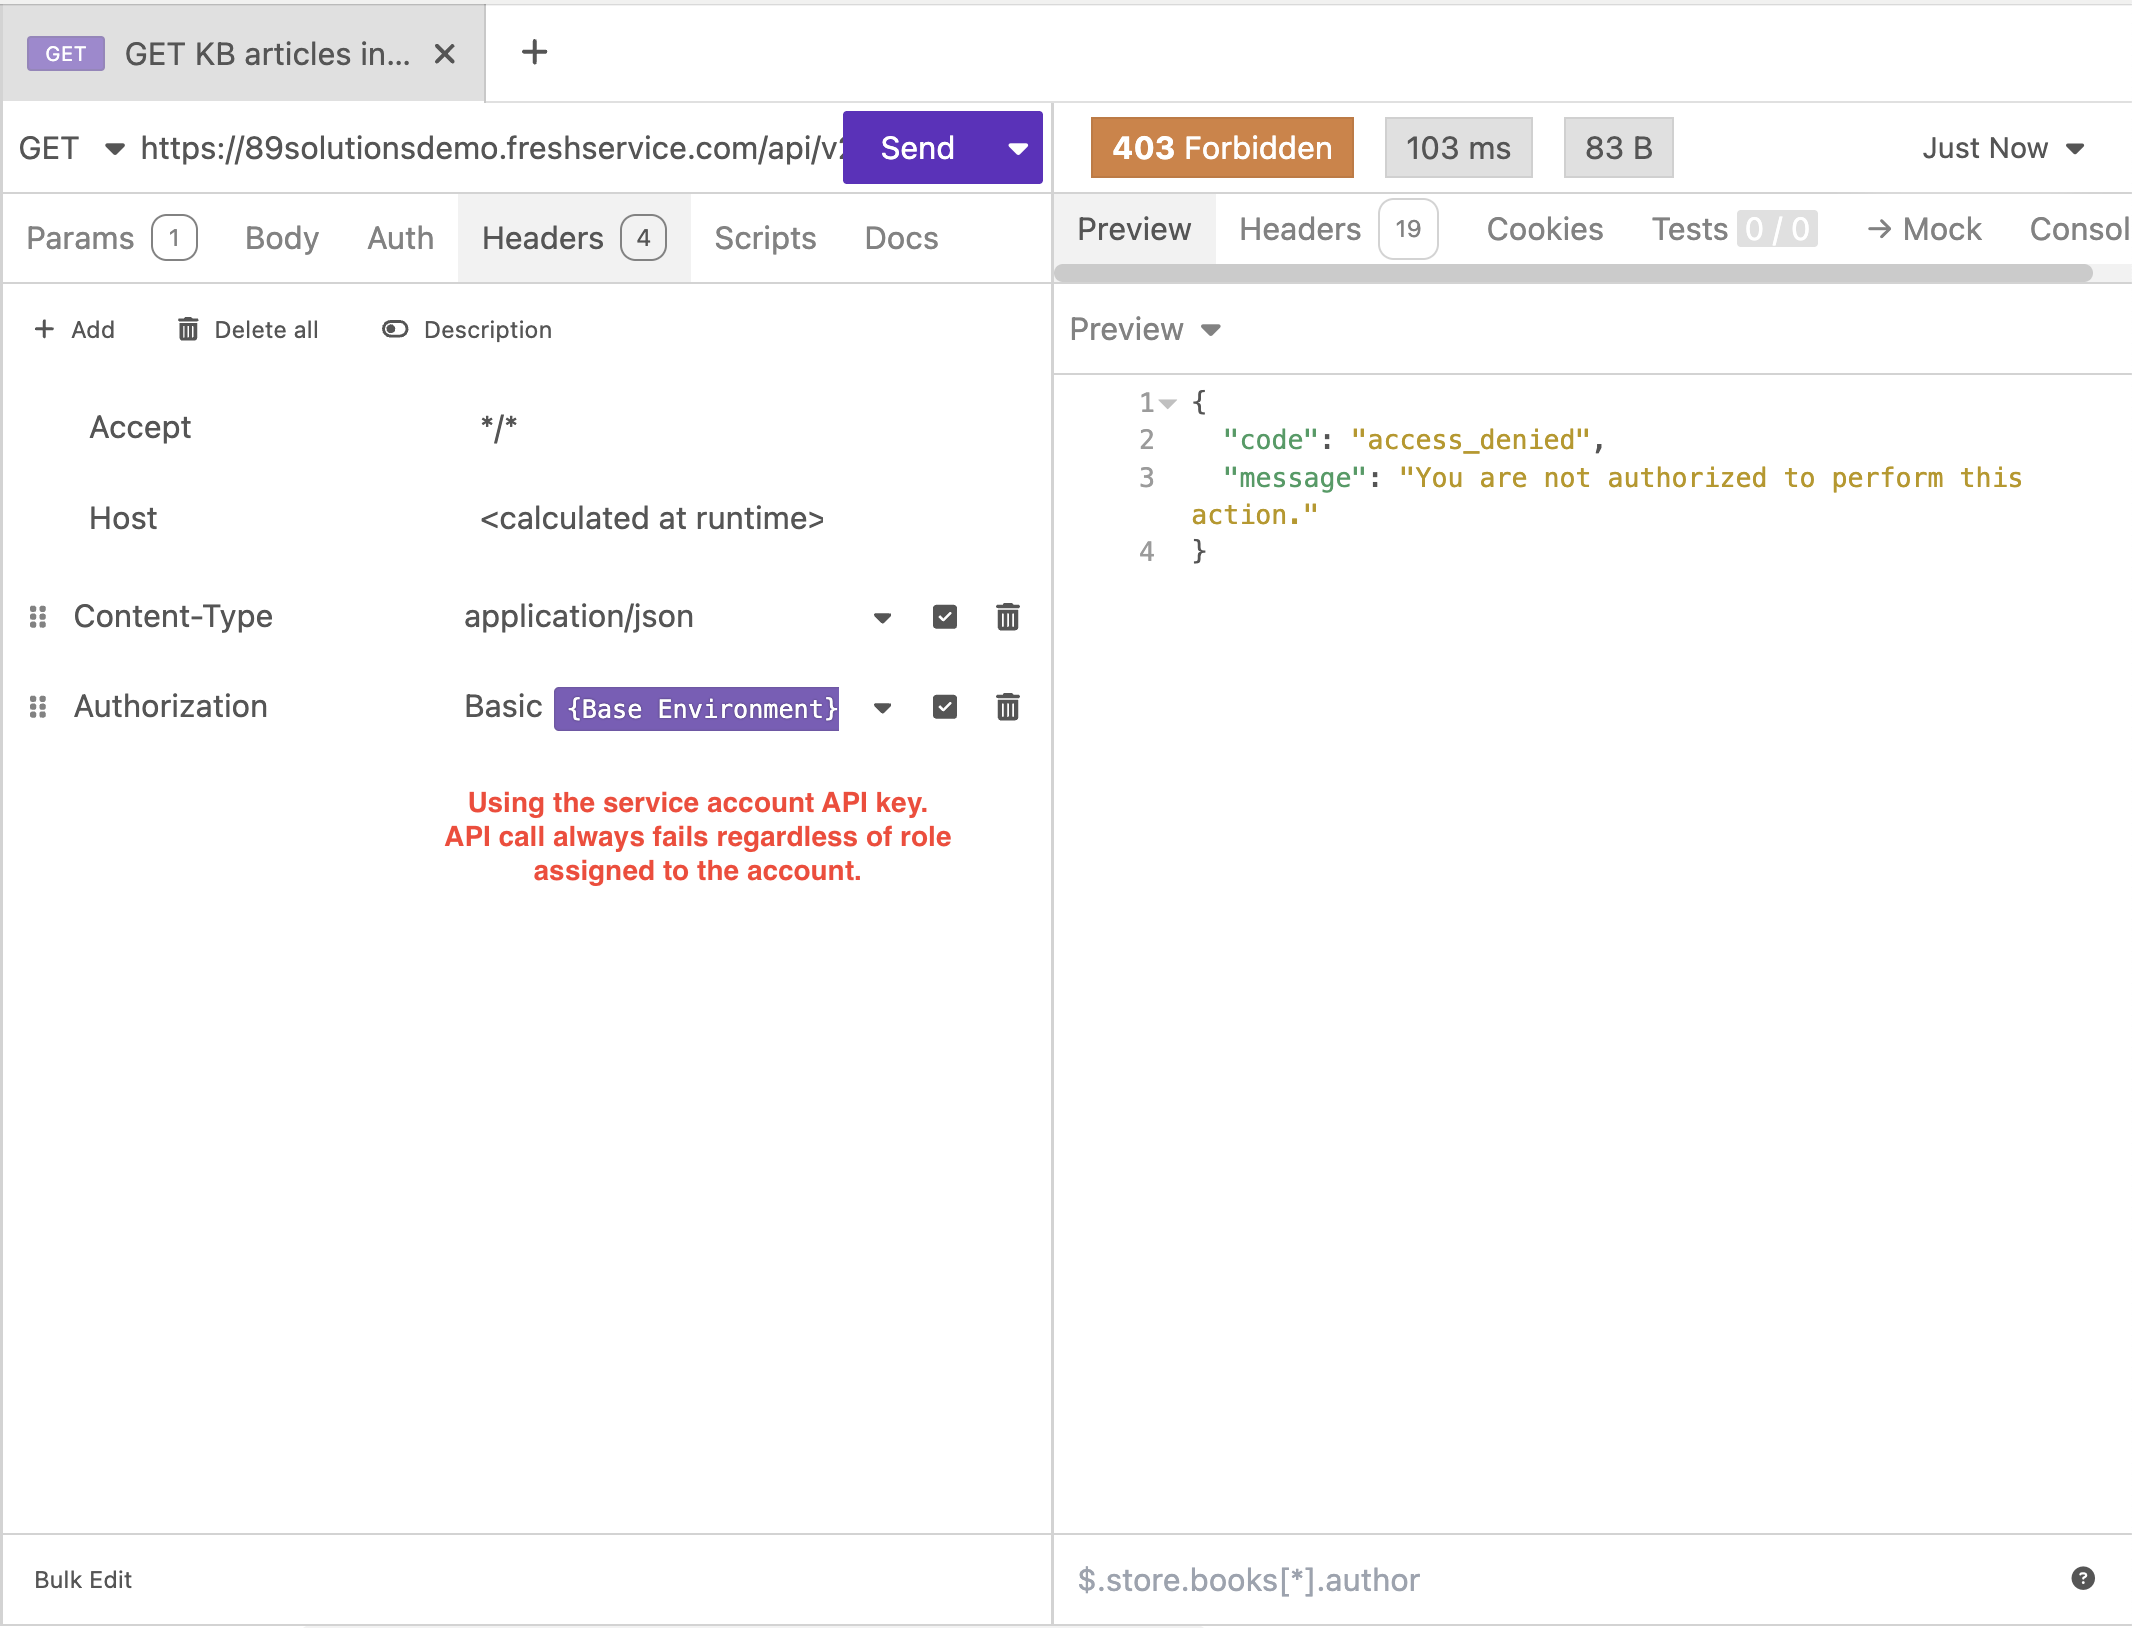Image resolution: width=2132 pixels, height=1628 pixels.
Task: Select the GET KB articles request tab
Action: (x=244, y=53)
